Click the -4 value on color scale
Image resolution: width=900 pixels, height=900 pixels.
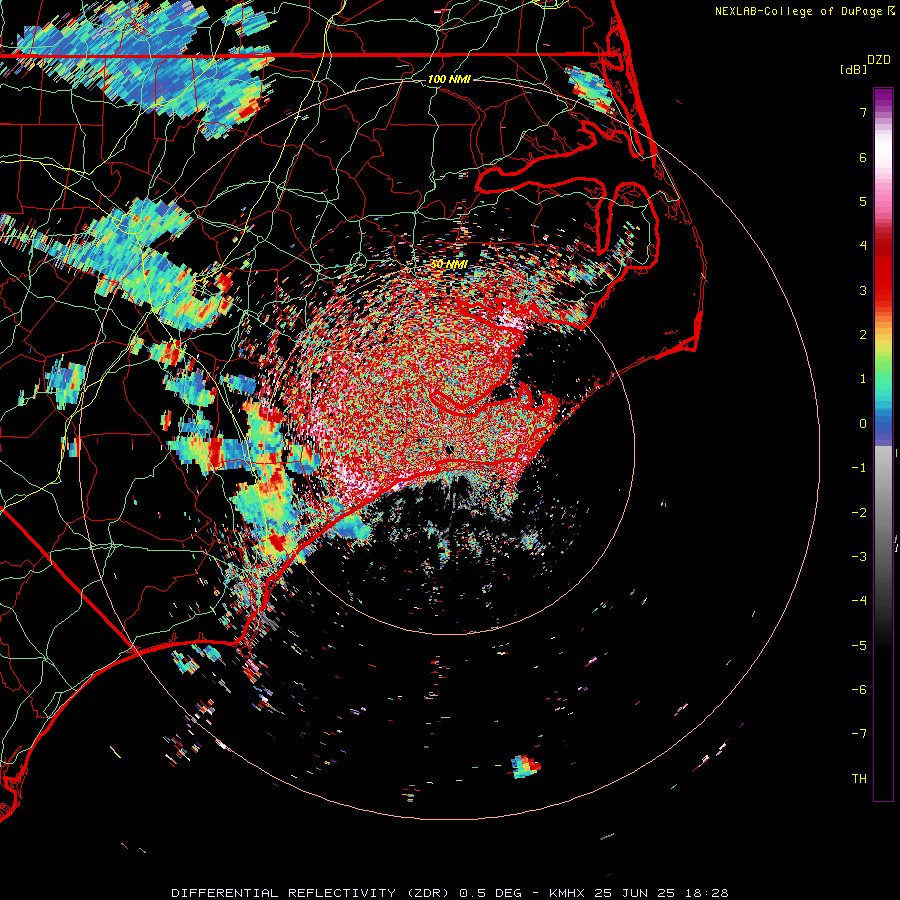pyautogui.click(x=859, y=601)
